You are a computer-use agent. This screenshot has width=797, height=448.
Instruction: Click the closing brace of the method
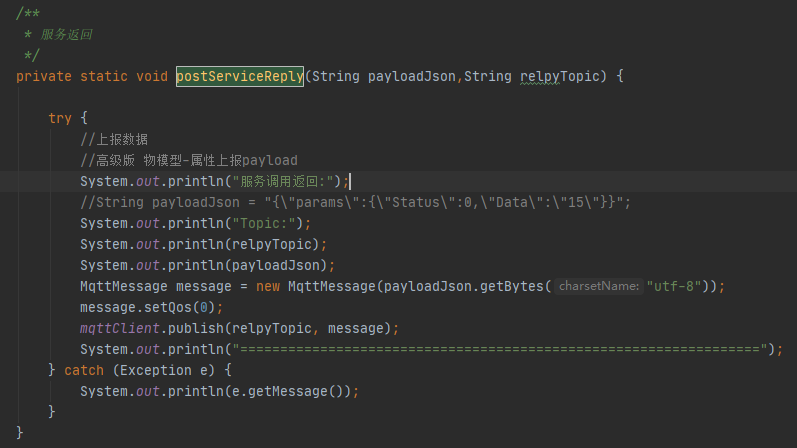pos(20,433)
